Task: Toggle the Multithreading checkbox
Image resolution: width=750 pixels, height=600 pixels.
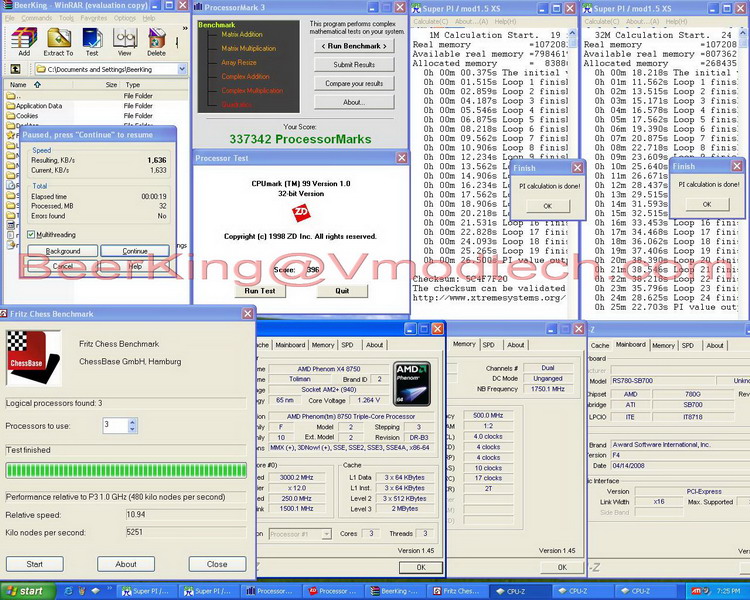Action: click(31, 234)
